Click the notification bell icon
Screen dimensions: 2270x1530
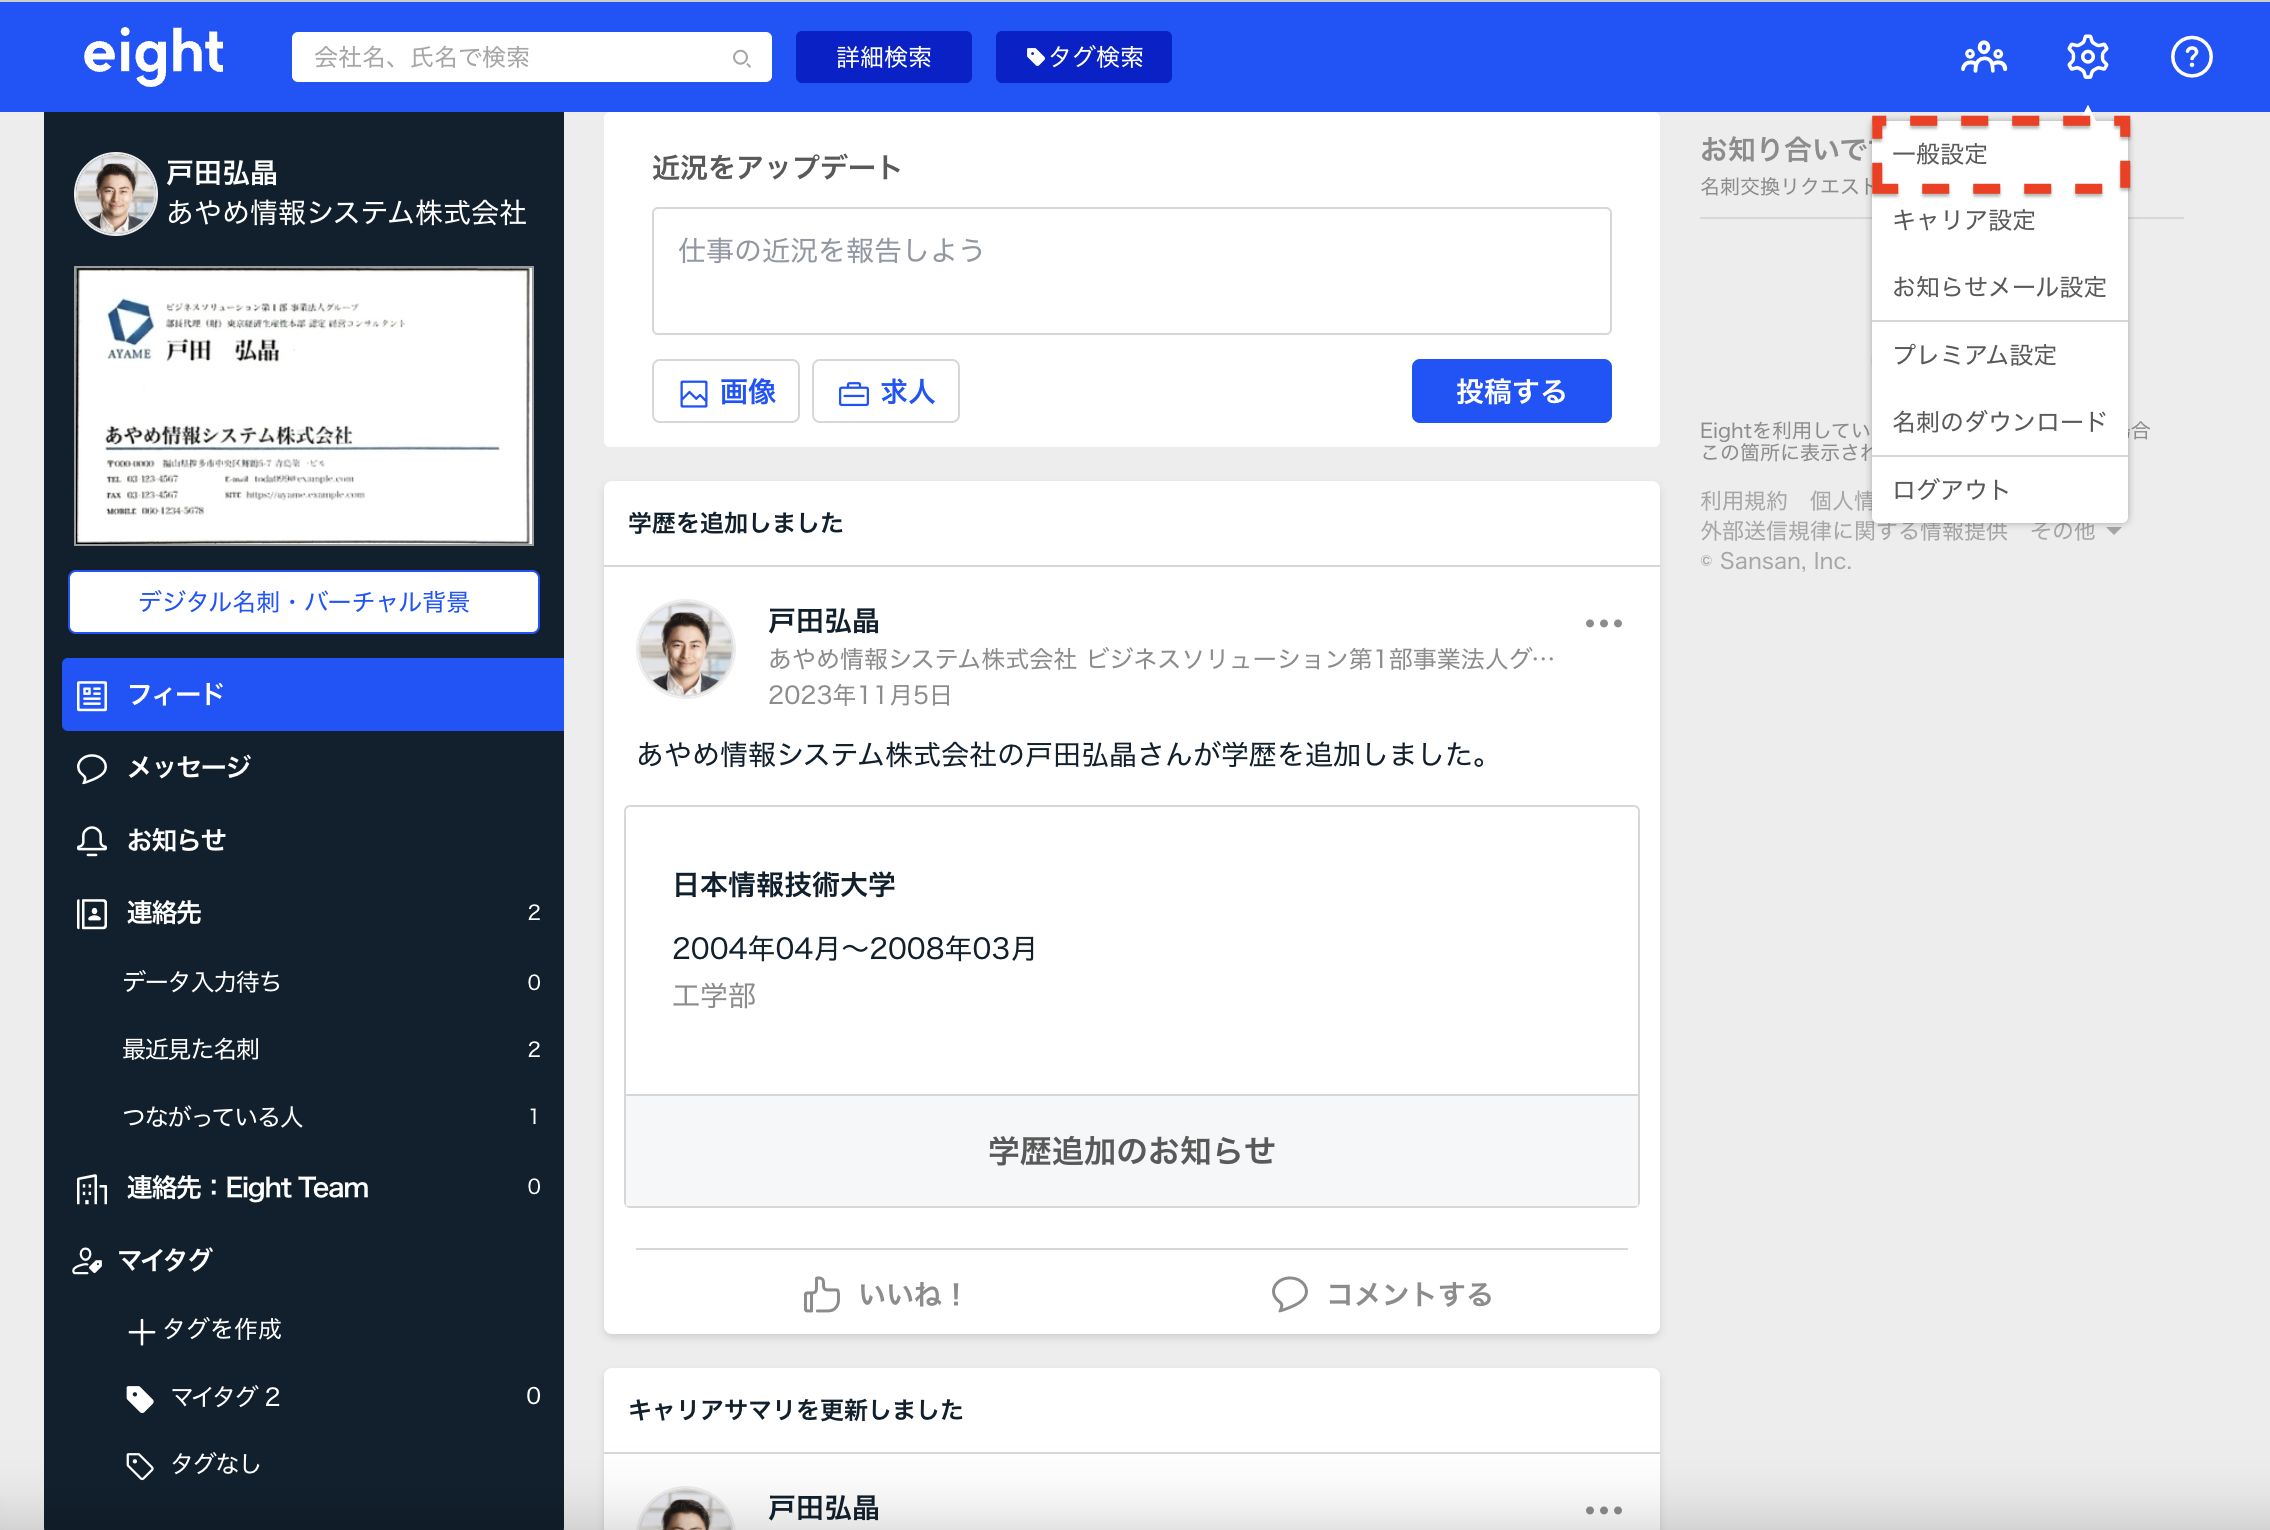(92, 841)
